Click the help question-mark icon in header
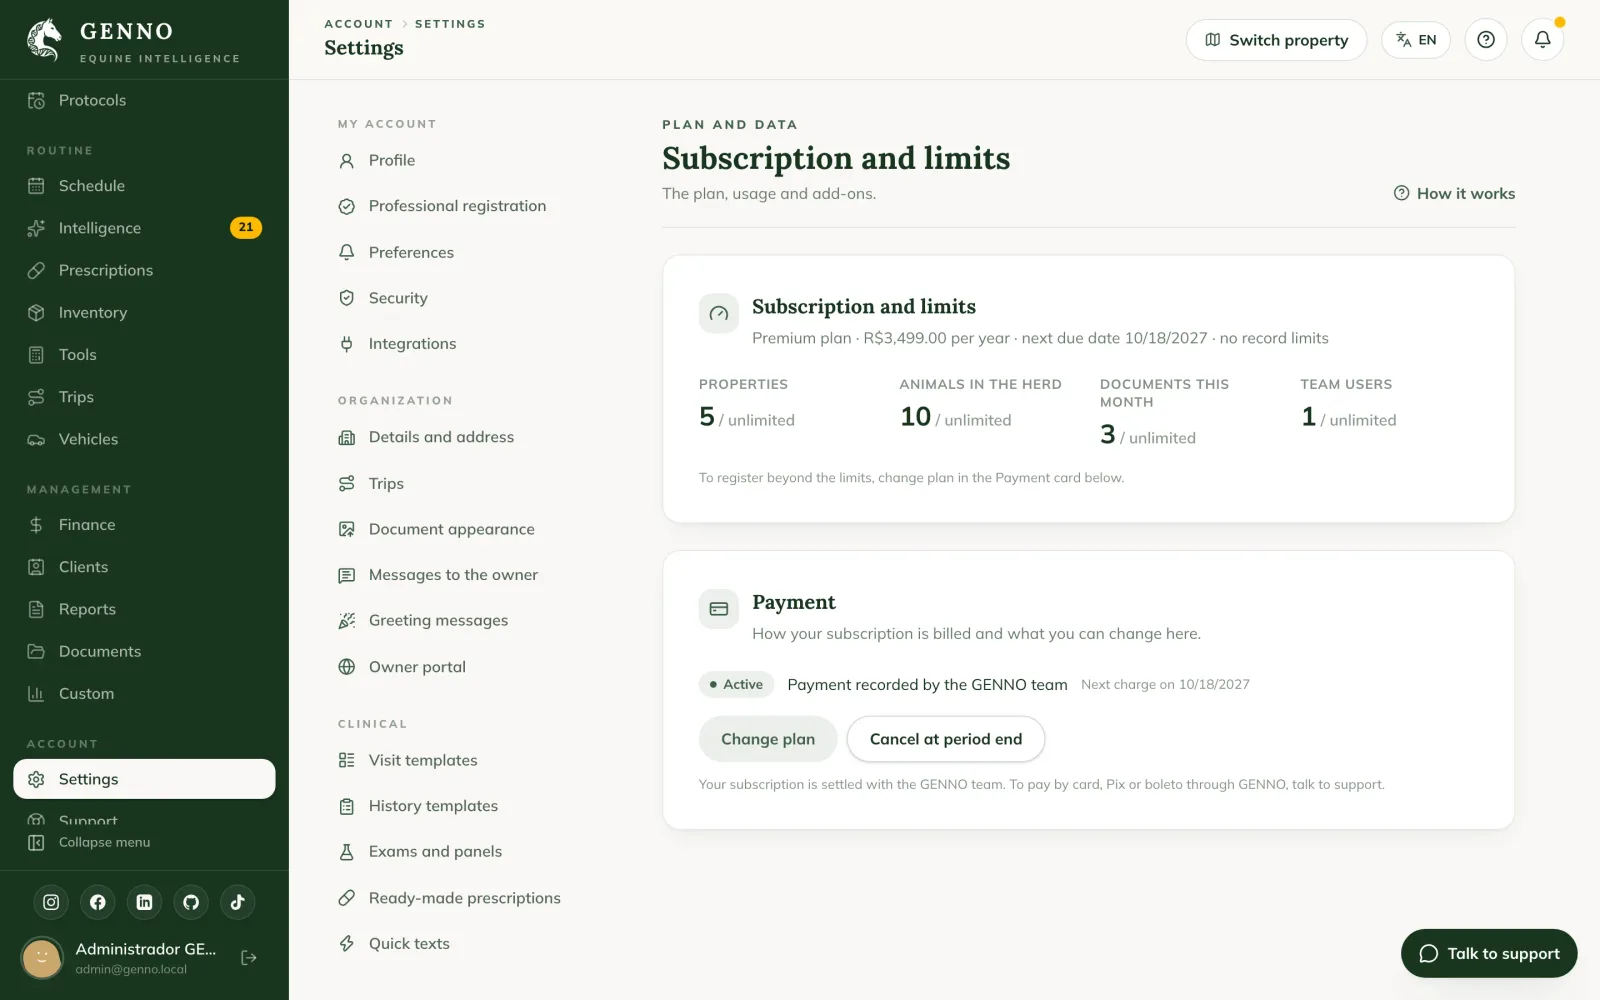The height and width of the screenshot is (1000, 1600). point(1486,40)
